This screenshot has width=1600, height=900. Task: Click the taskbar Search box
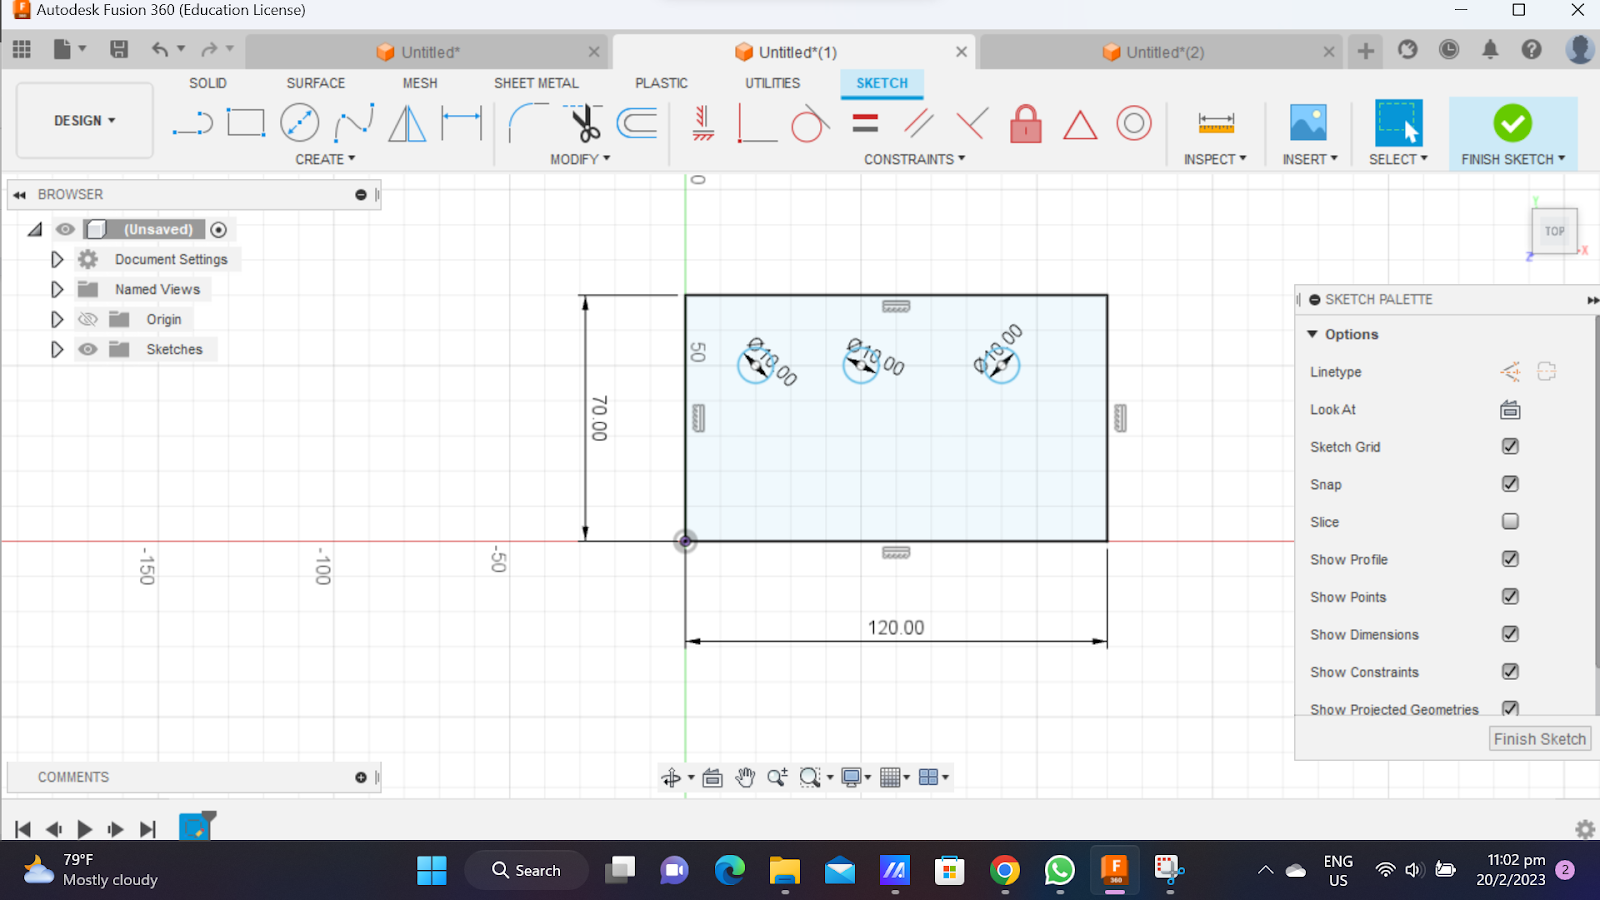[x=526, y=870]
